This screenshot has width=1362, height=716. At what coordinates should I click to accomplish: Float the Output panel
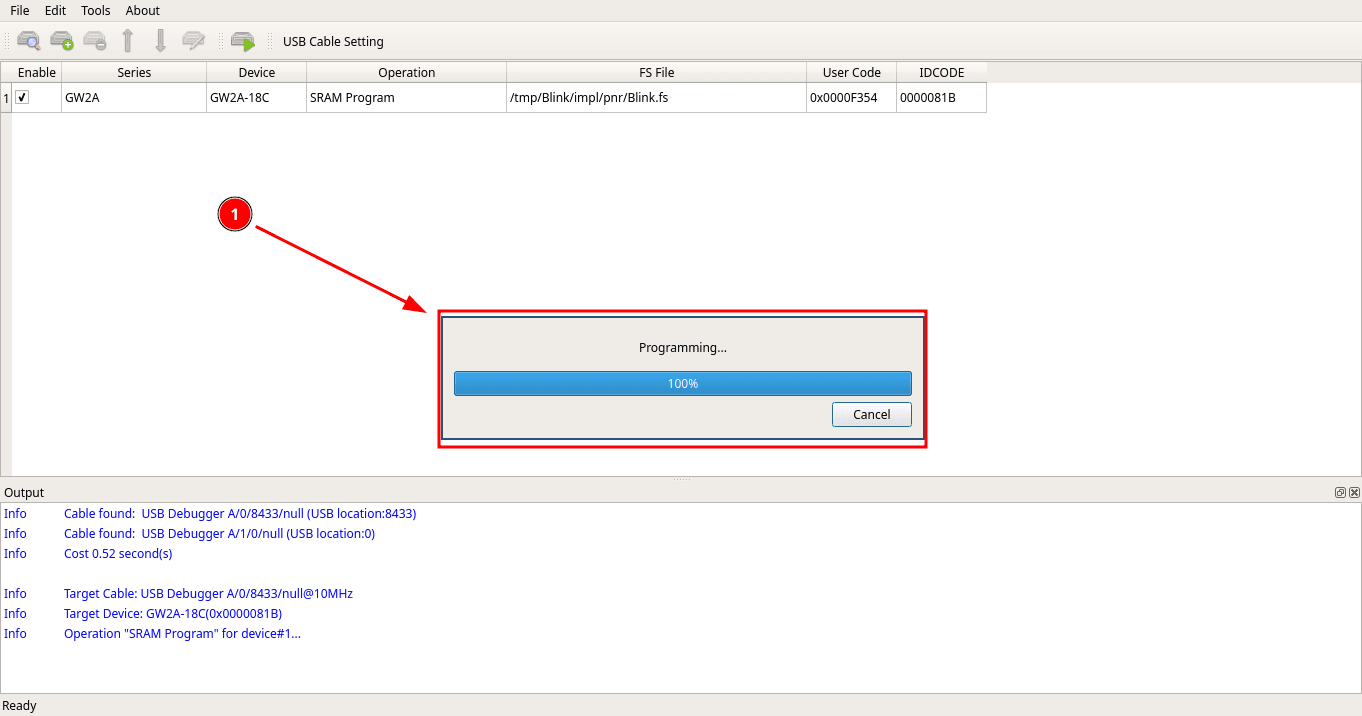(1340, 492)
